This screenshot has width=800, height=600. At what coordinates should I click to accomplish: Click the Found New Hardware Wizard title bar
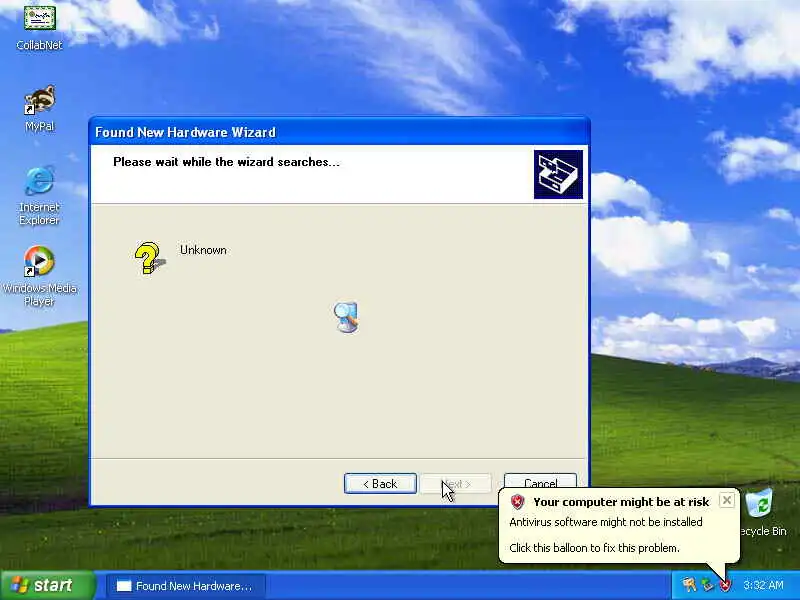(339, 132)
